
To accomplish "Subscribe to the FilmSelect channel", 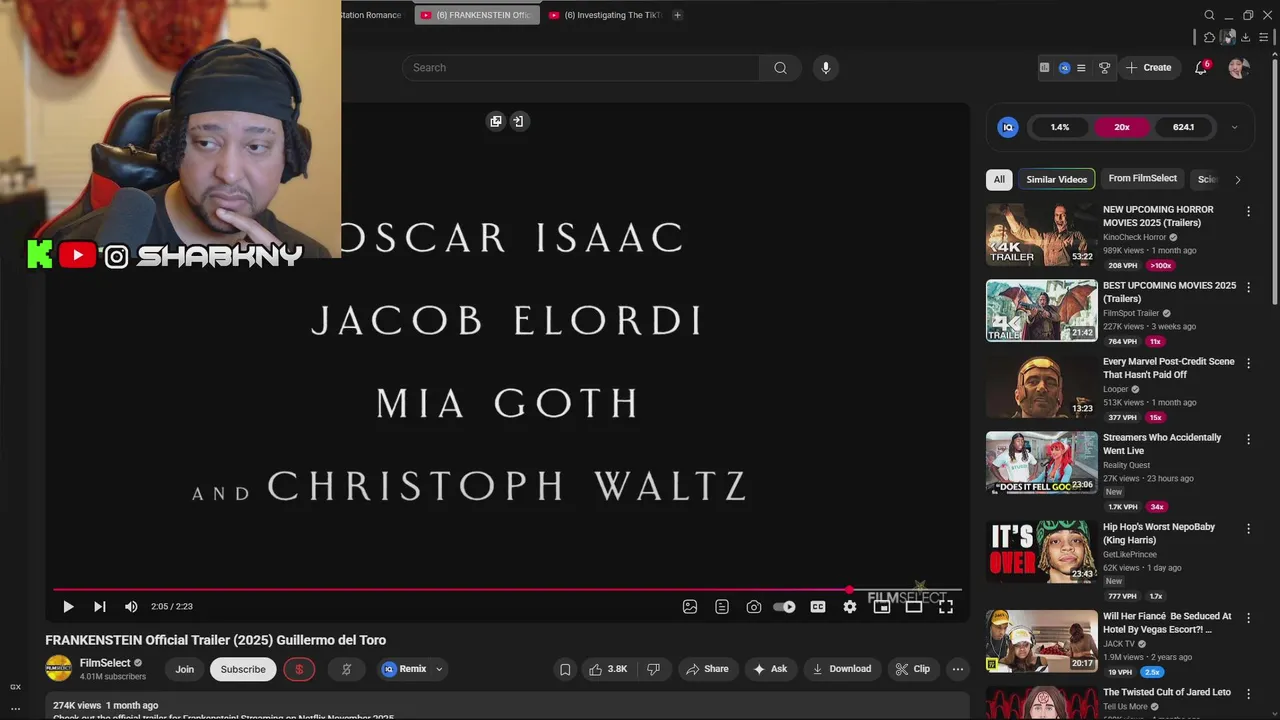I will click(x=243, y=669).
